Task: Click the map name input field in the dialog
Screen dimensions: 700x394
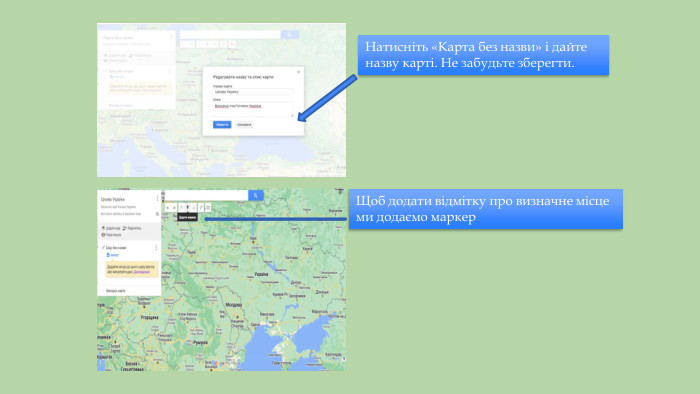Action: pos(253,91)
